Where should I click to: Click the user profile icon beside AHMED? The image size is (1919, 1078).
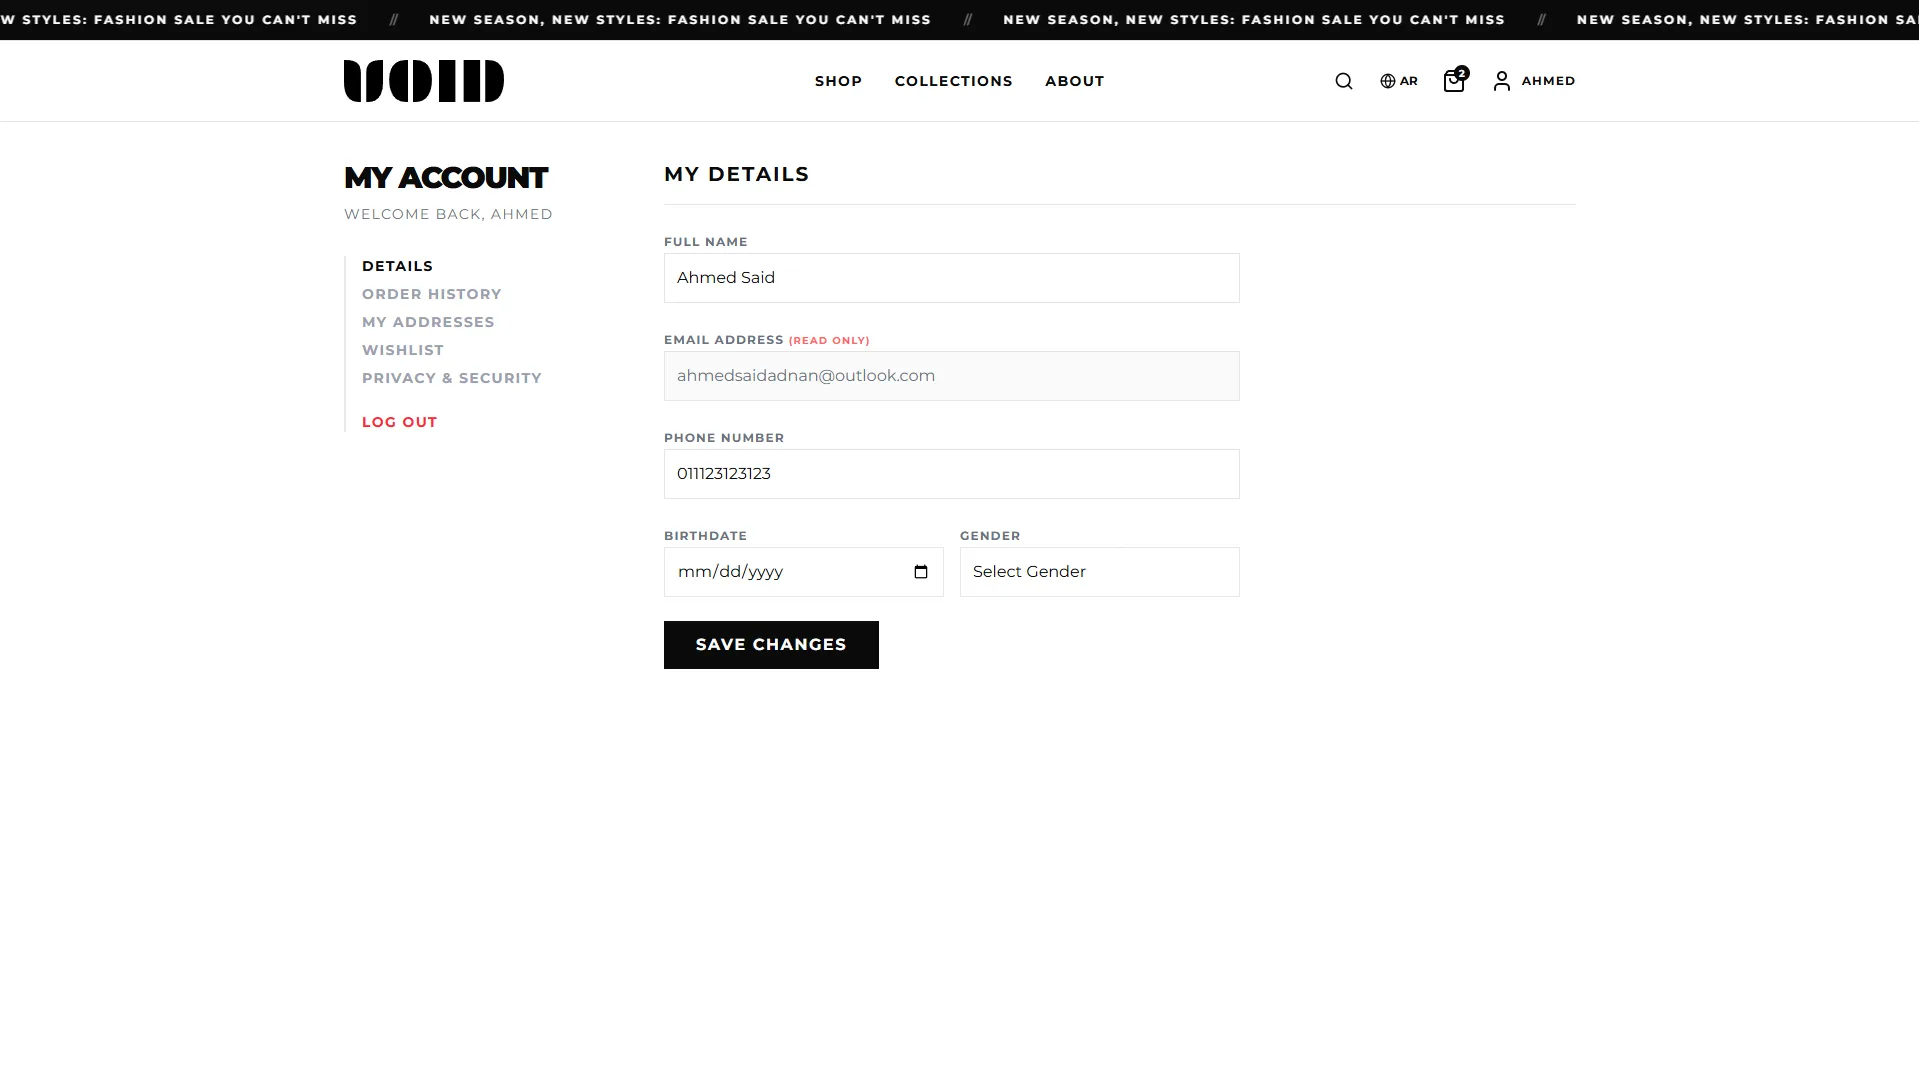tap(1501, 81)
